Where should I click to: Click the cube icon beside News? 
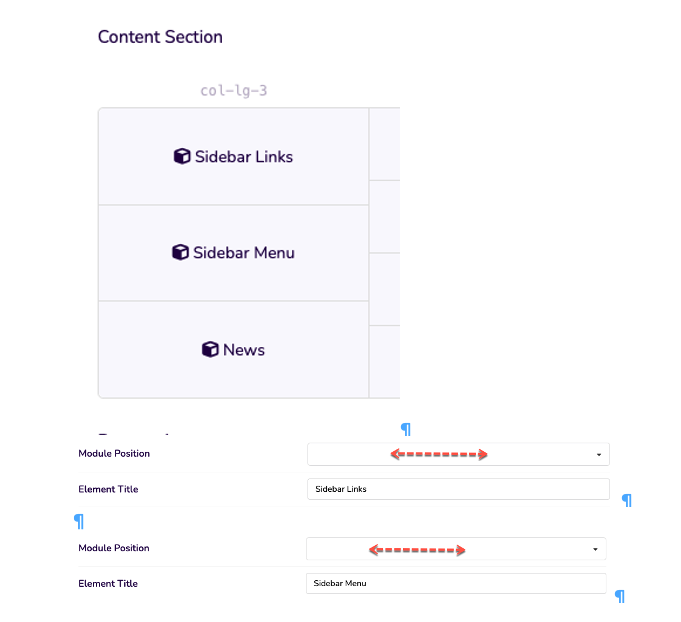210,349
